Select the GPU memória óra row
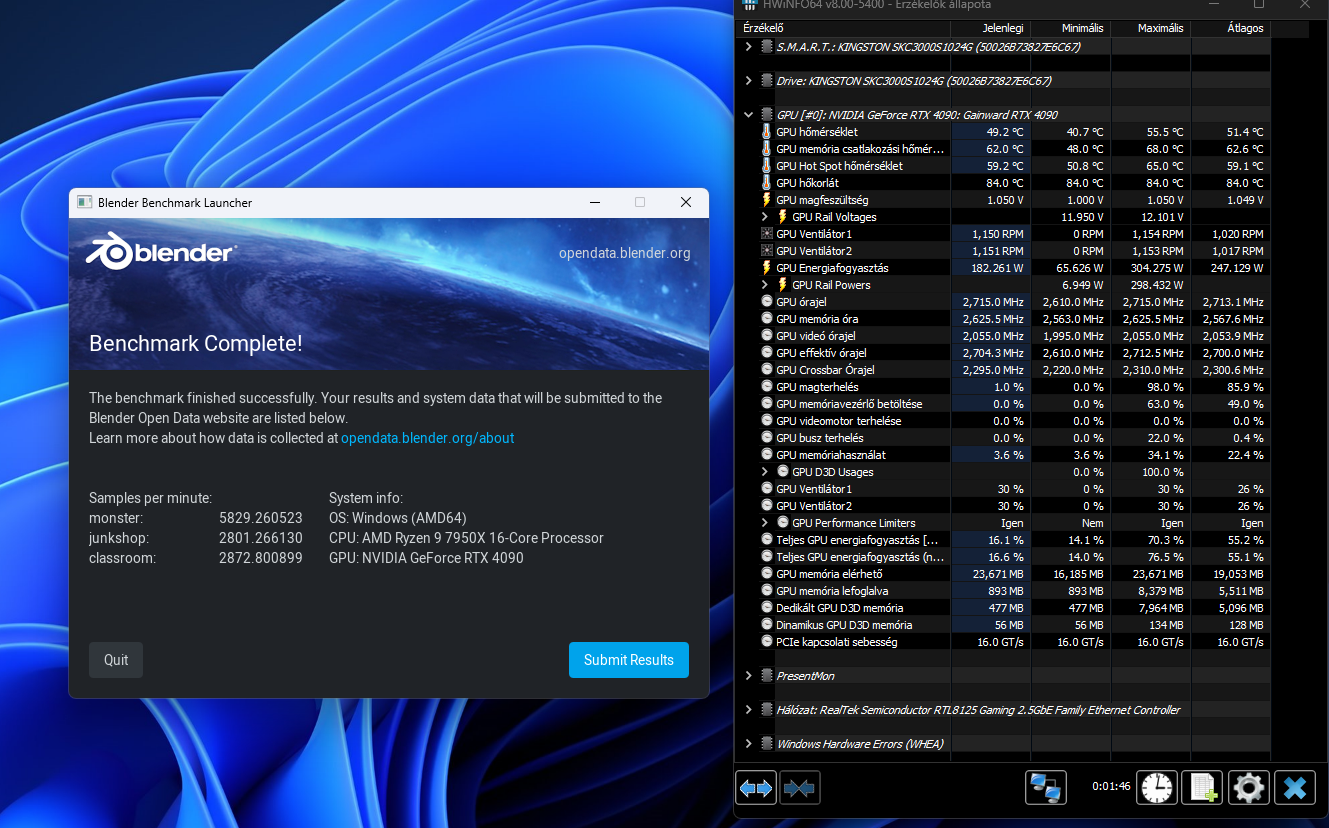 point(1004,319)
